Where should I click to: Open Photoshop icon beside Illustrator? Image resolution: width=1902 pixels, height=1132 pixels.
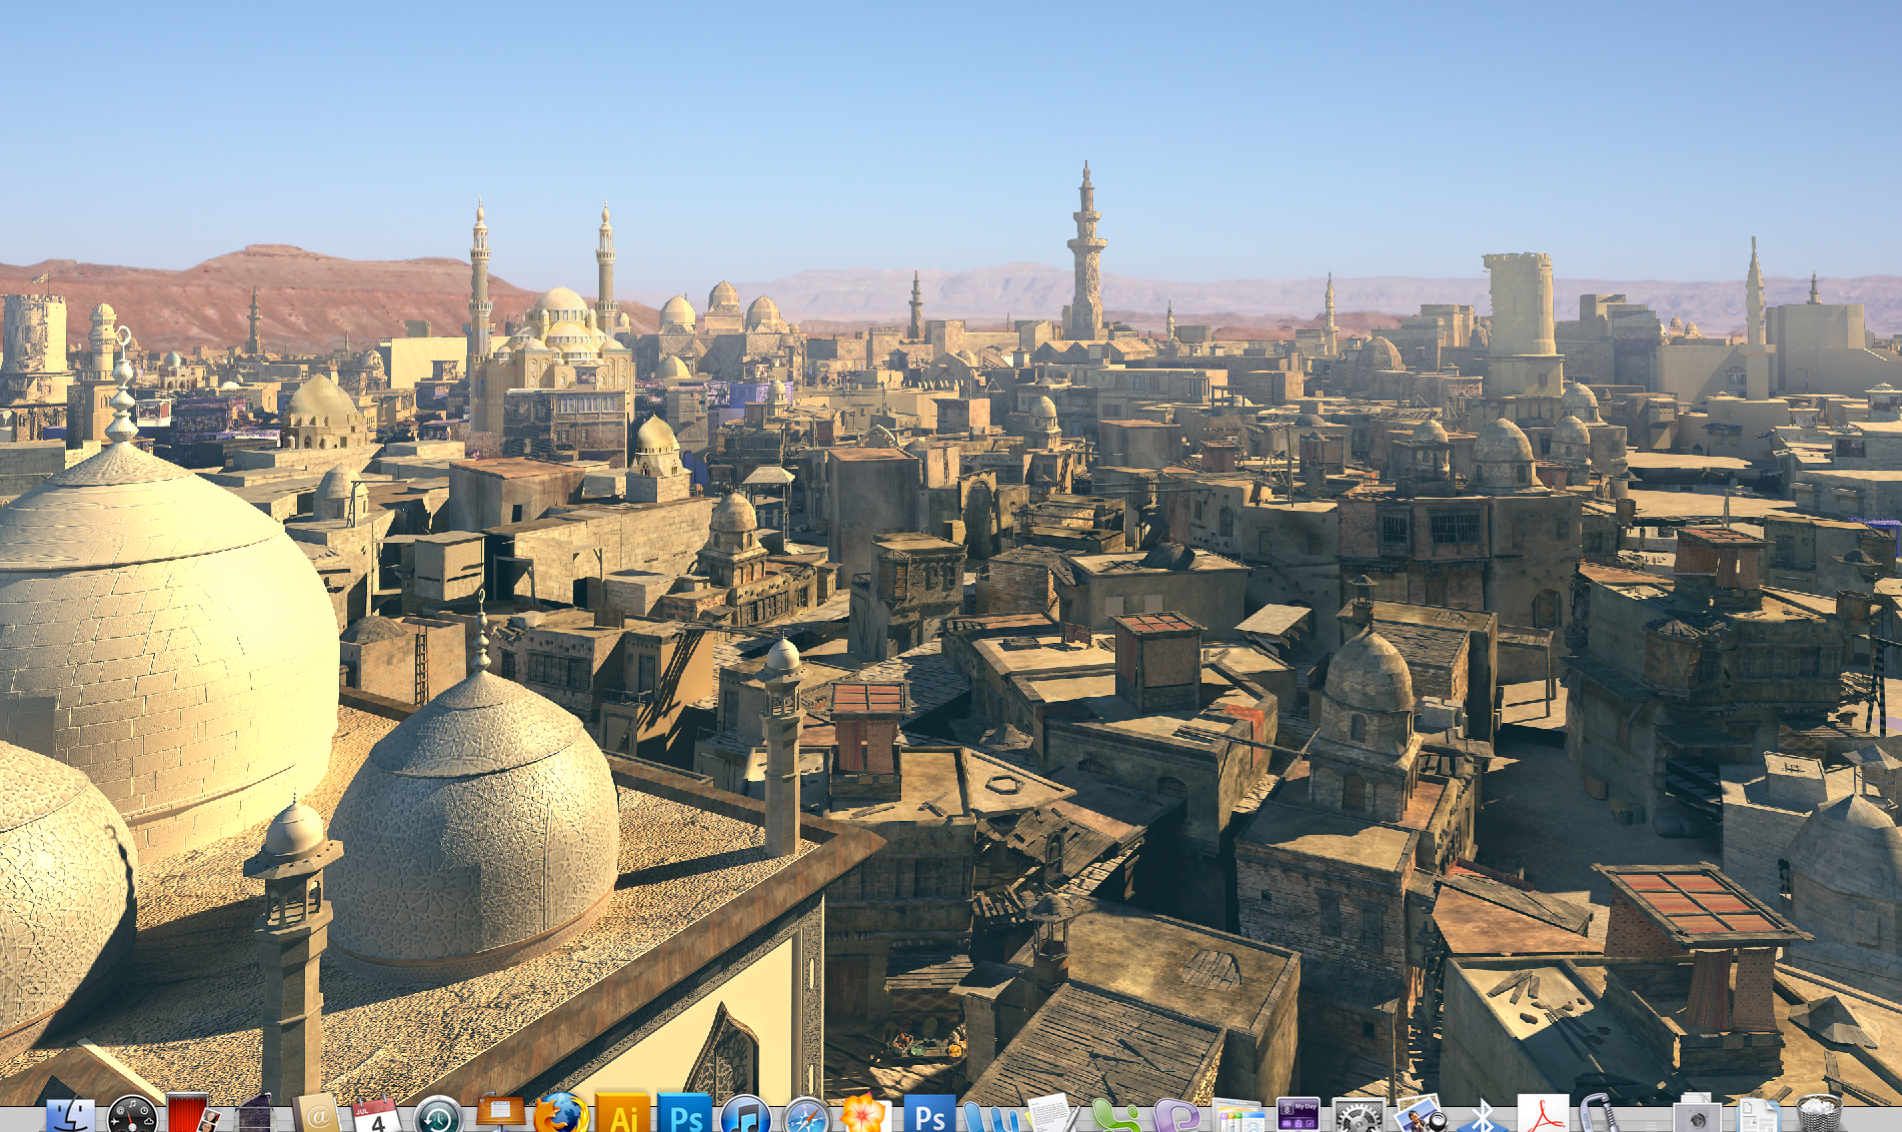click(x=684, y=1114)
